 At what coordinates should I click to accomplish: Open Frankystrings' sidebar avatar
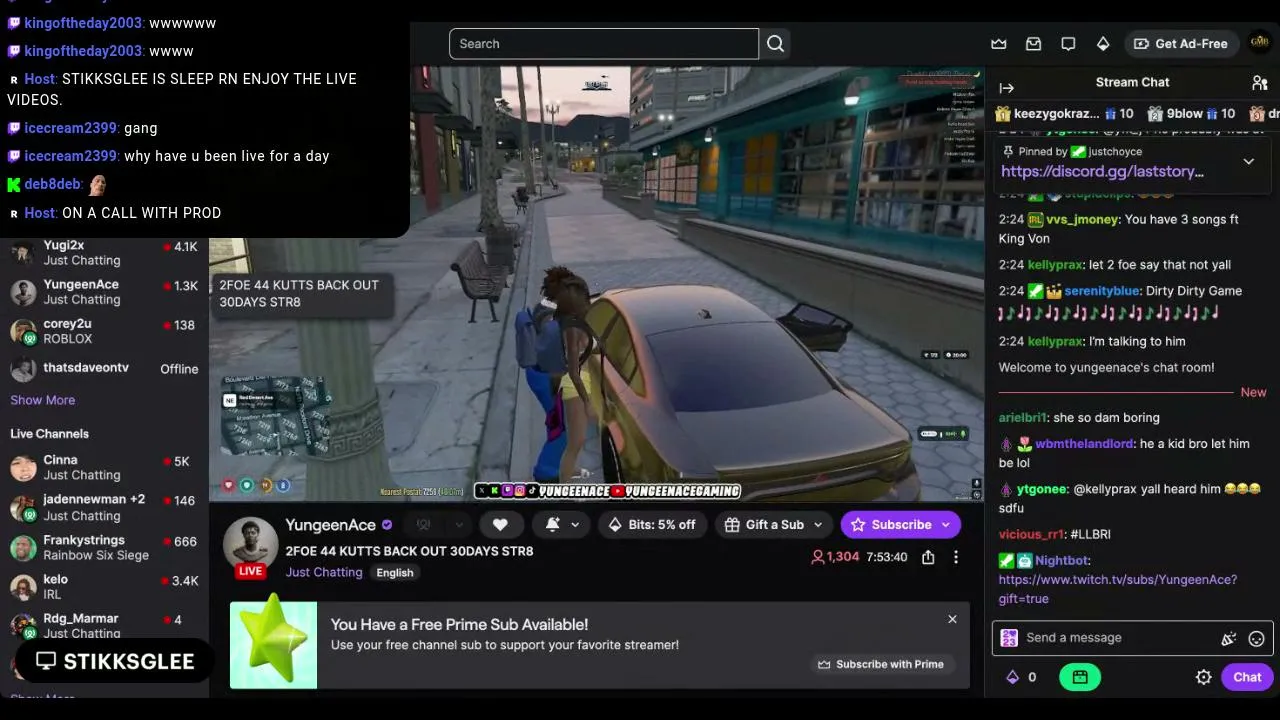tap(23, 548)
